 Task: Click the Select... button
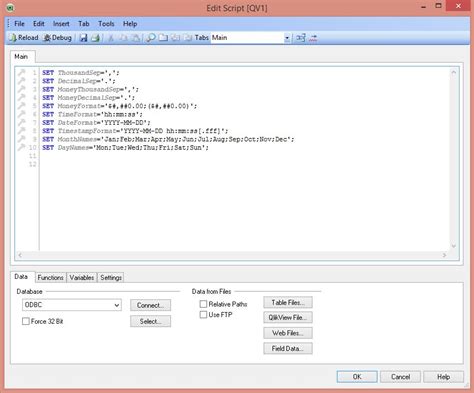150,321
